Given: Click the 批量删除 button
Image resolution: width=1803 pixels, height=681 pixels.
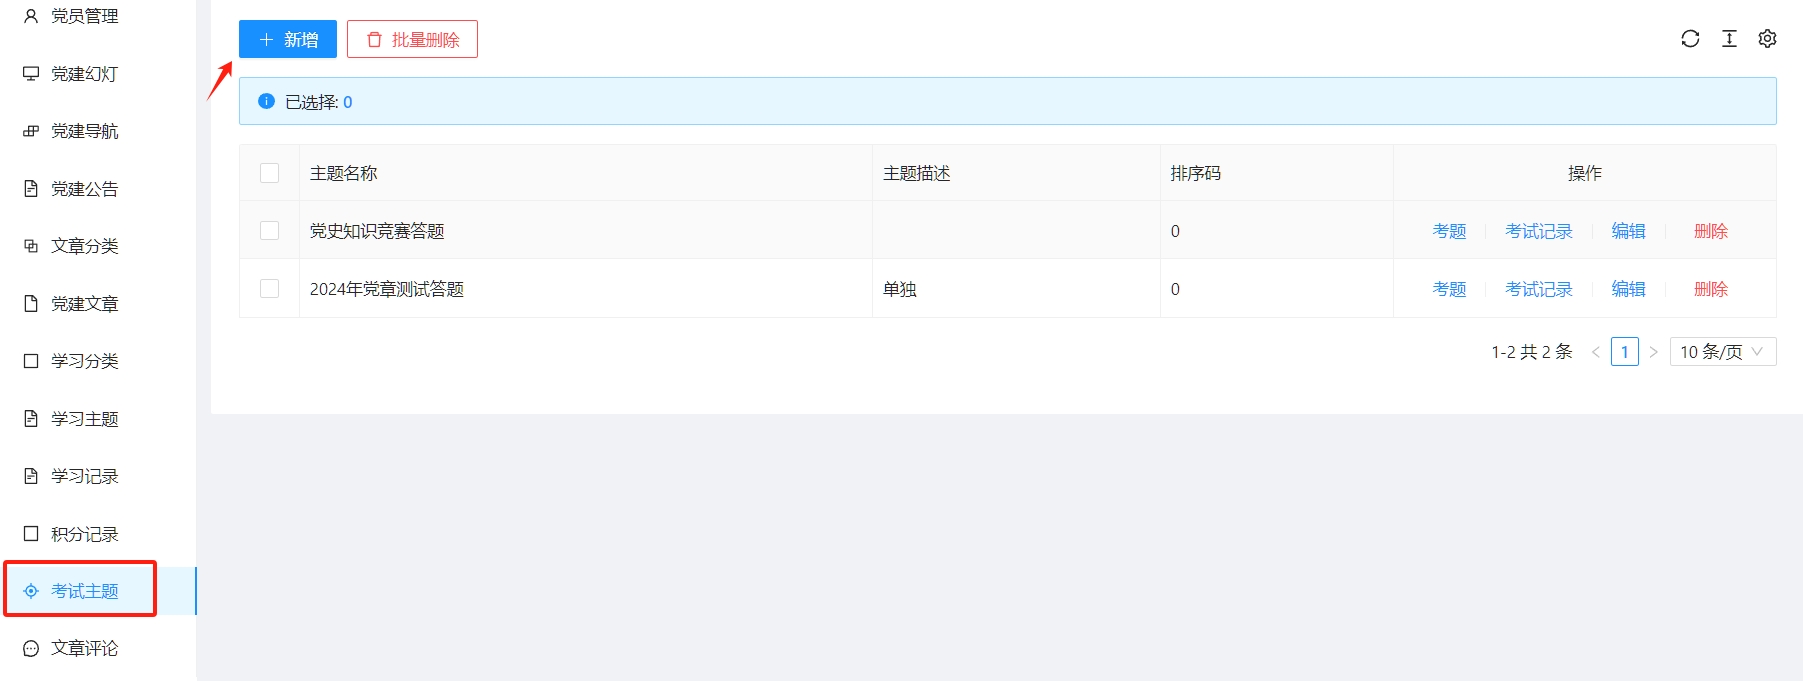Looking at the screenshot, I should coord(412,39).
